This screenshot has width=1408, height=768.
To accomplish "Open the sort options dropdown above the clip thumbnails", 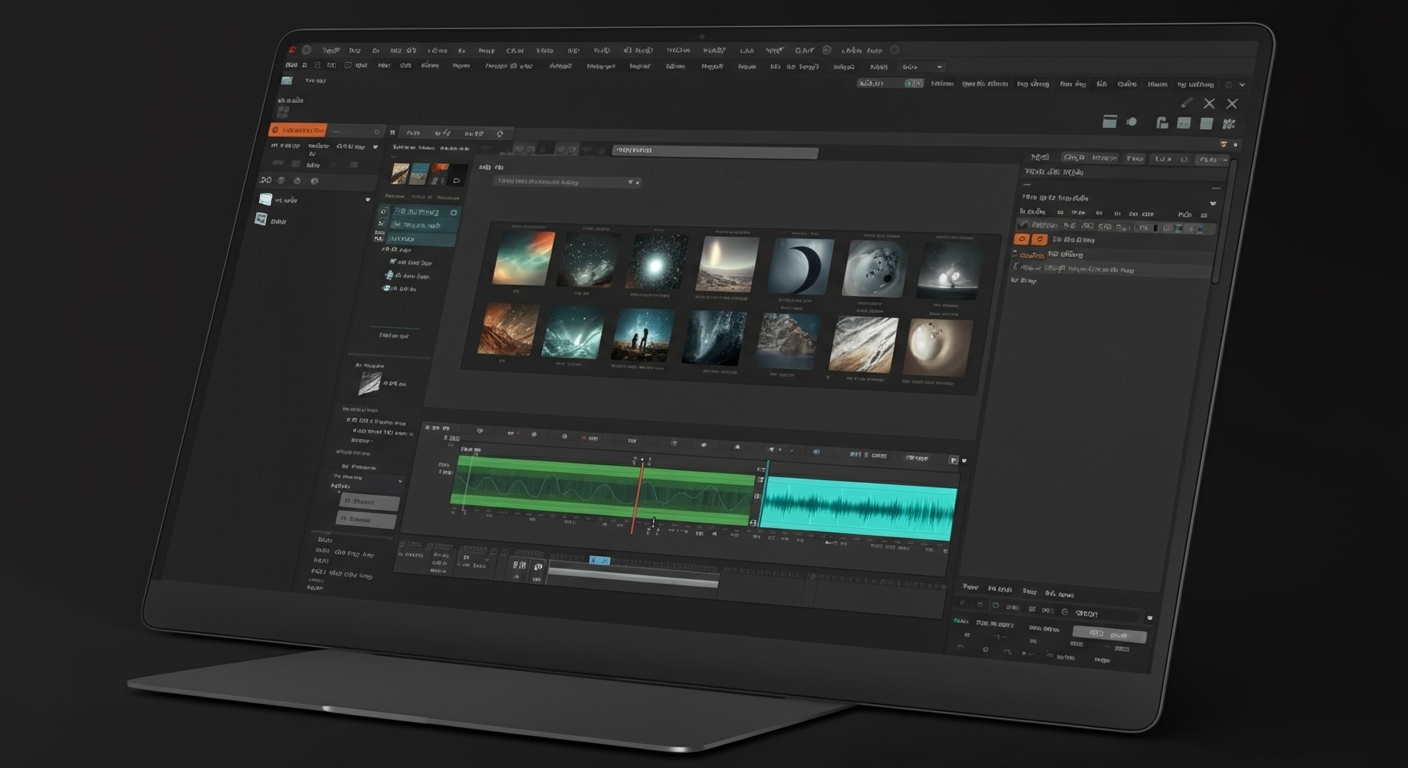I will tap(628, 182).
